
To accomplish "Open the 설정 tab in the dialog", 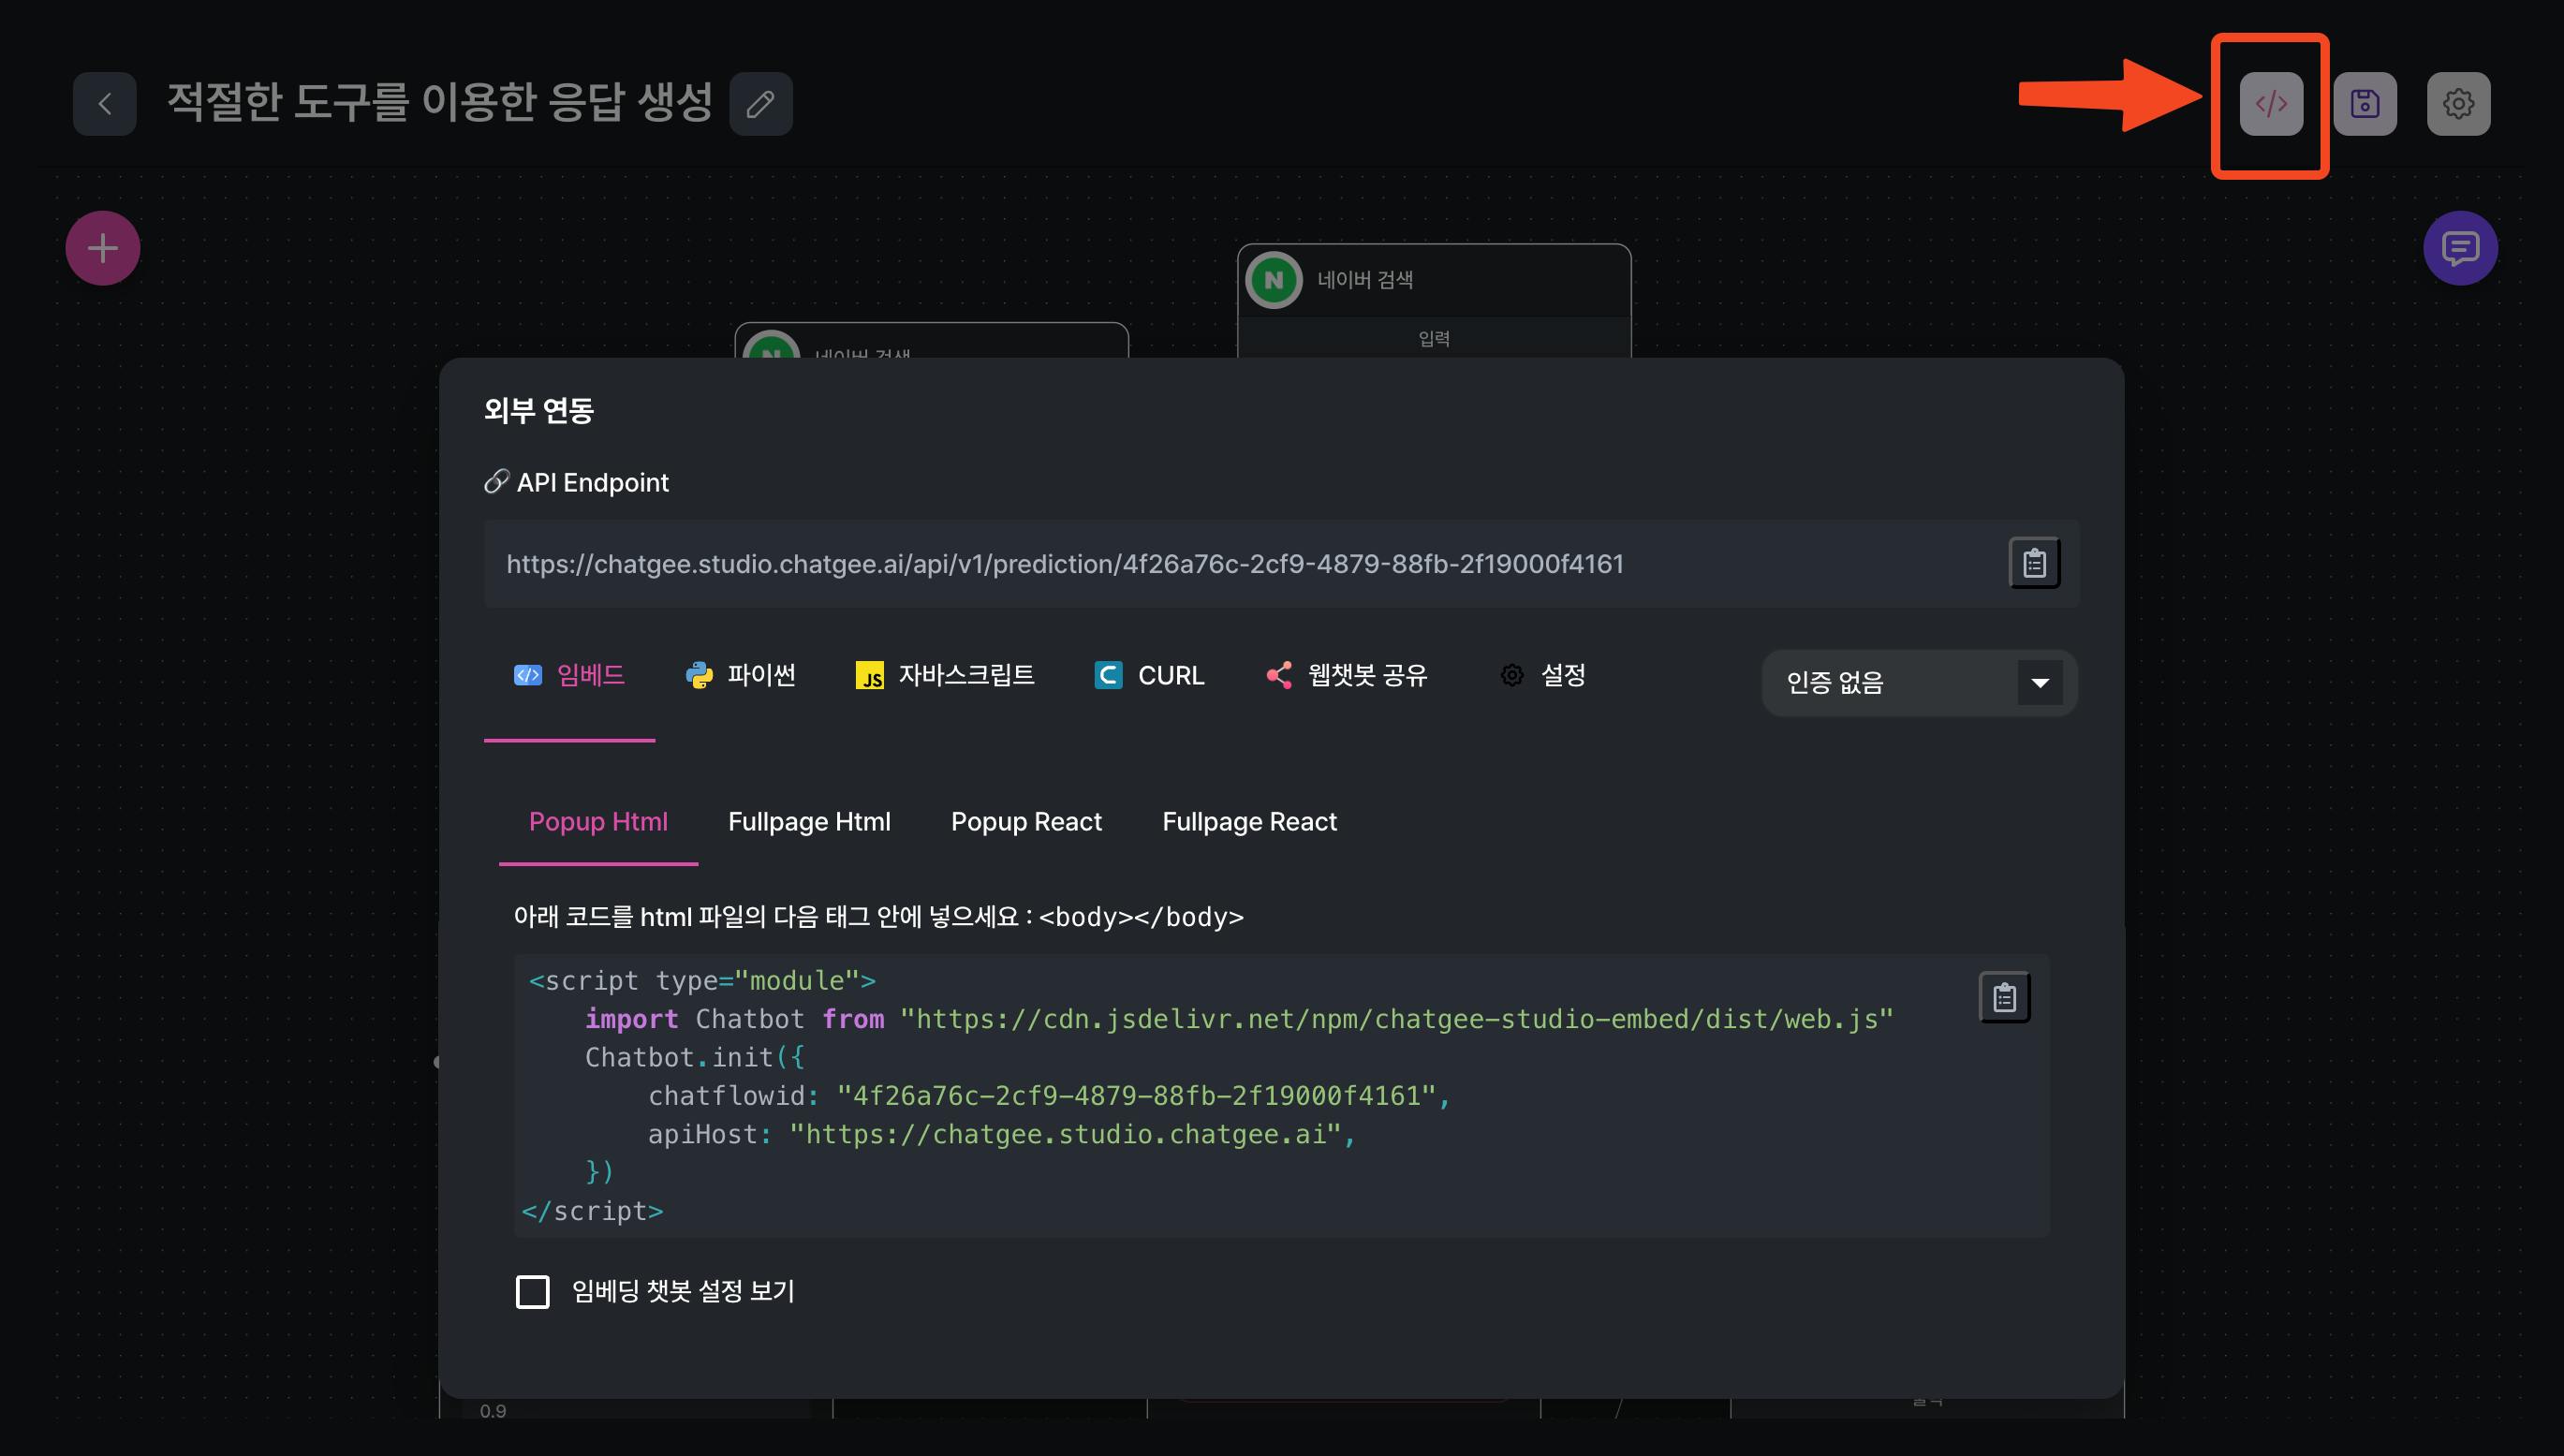I will pyautogui.click(x=1543, y=676).
